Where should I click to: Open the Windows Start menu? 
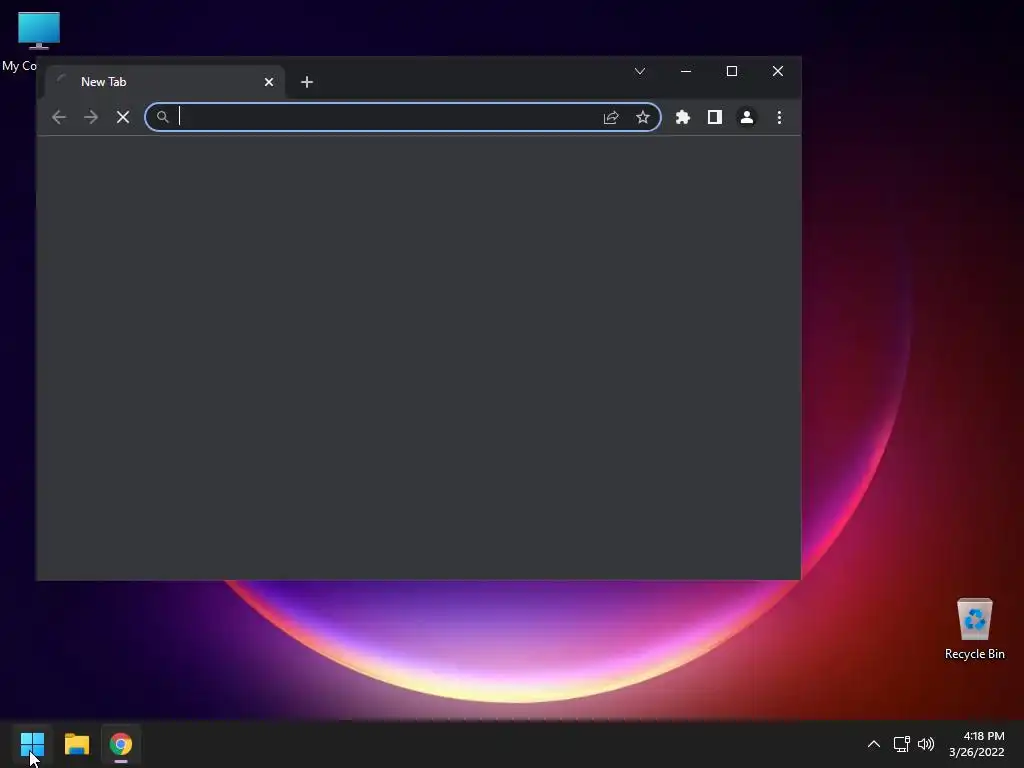point(32,744)
